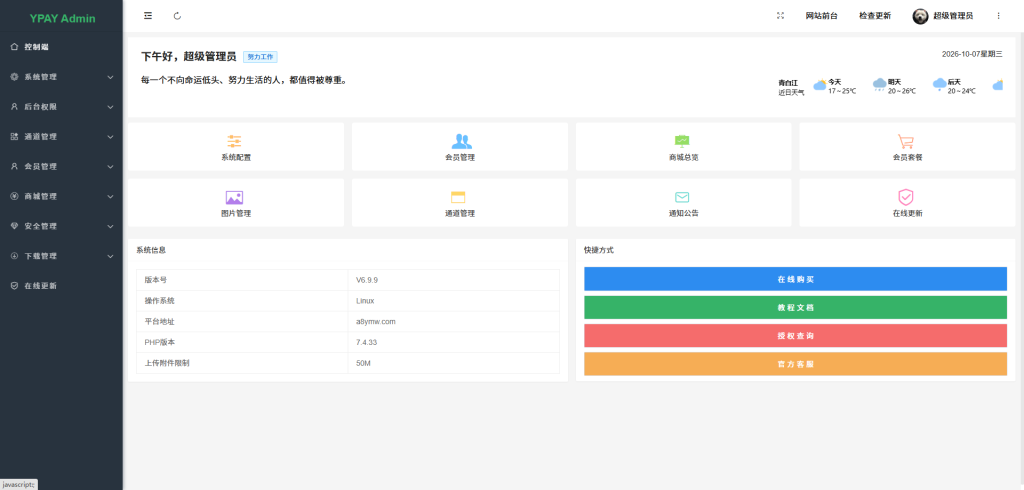Click the 快捷方式 panel heading
Image resolution: width=1024 pixels, height=490 pixels.
[x=599, y=250]
